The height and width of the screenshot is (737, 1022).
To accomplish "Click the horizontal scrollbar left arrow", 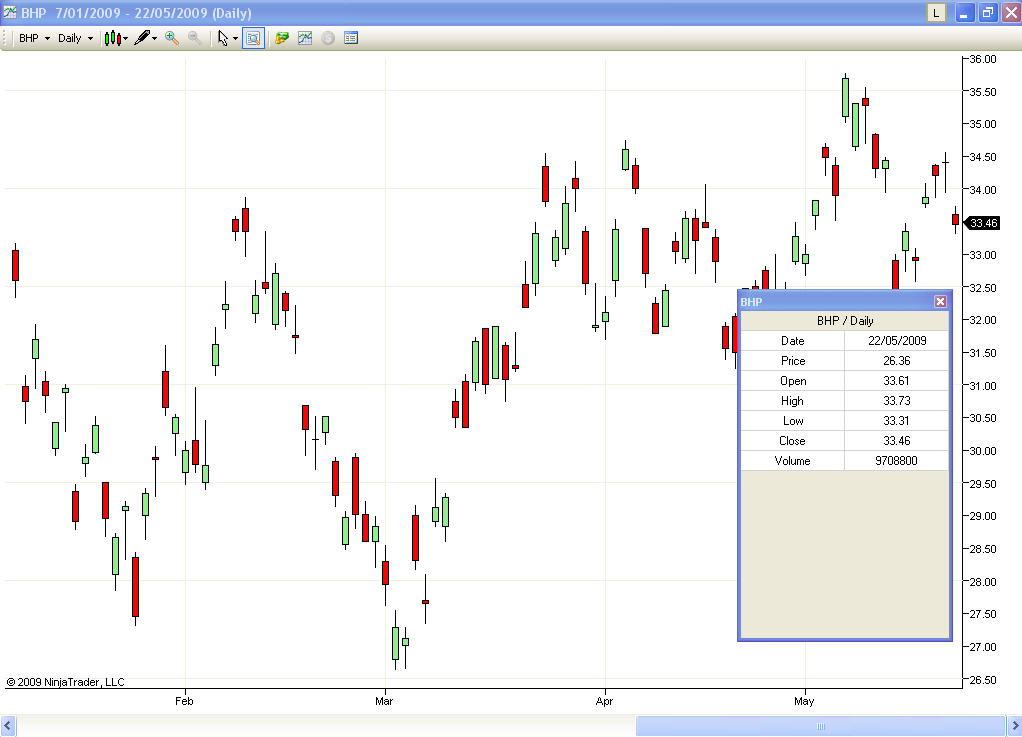I will click(8, 726).
